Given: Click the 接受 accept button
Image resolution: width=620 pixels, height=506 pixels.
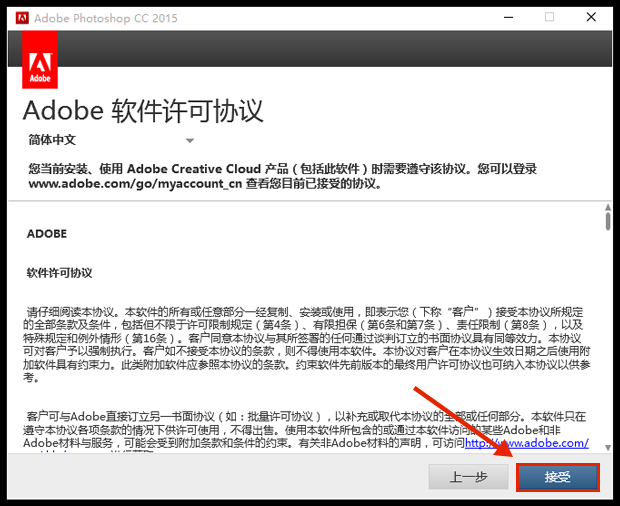Looking at the screenshot, I should [558, 477].
